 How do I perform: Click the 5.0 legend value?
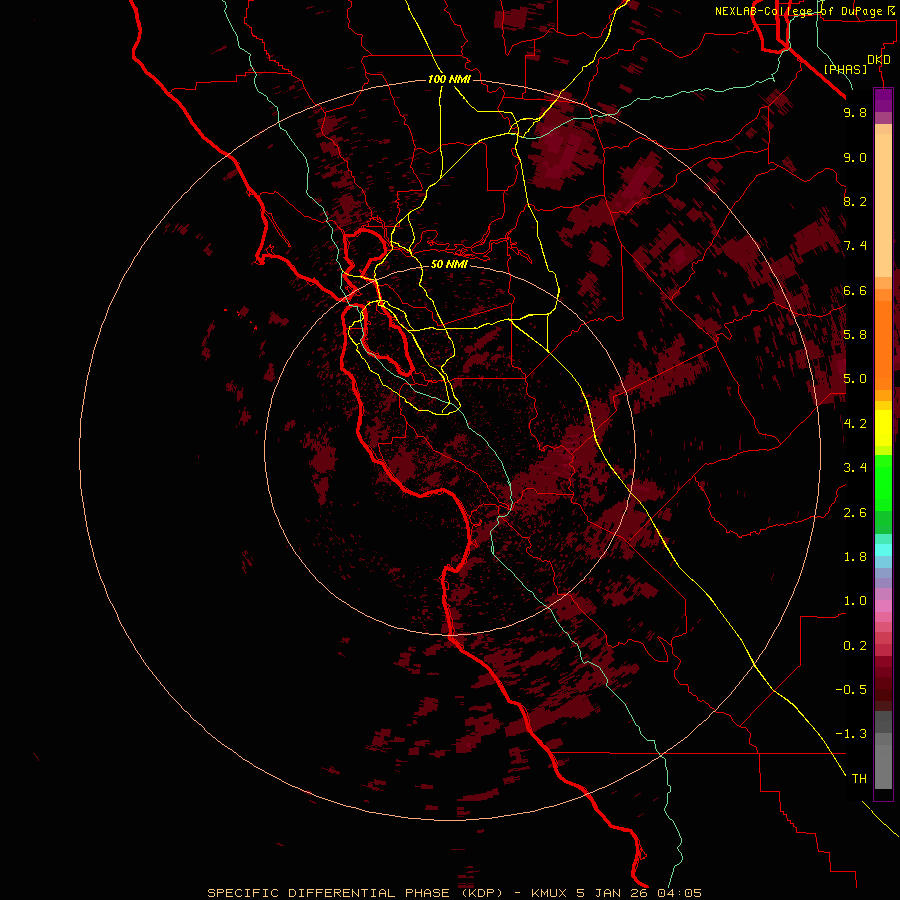(x=855, y=379)
